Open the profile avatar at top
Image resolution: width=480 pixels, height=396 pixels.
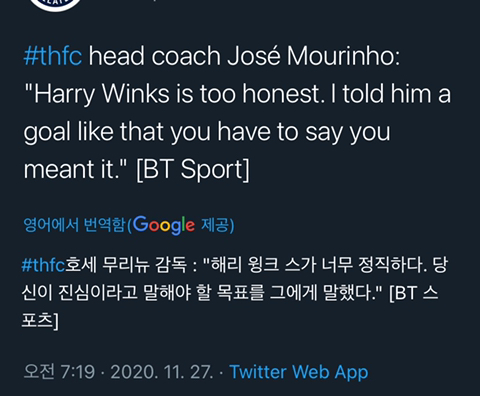click(56, 4)
